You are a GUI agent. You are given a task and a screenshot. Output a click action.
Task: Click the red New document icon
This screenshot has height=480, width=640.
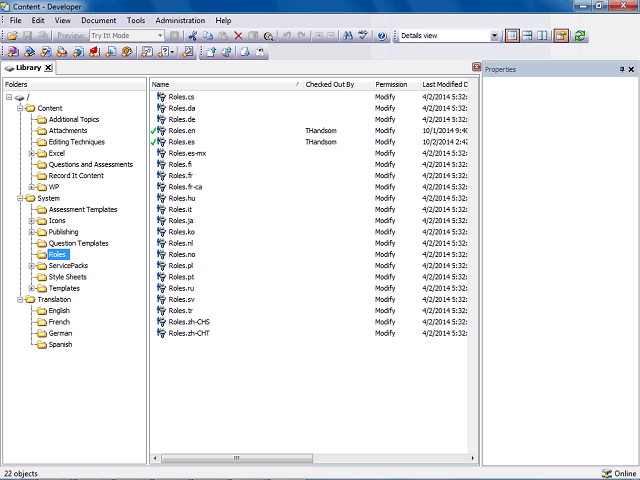pos(95,52)
